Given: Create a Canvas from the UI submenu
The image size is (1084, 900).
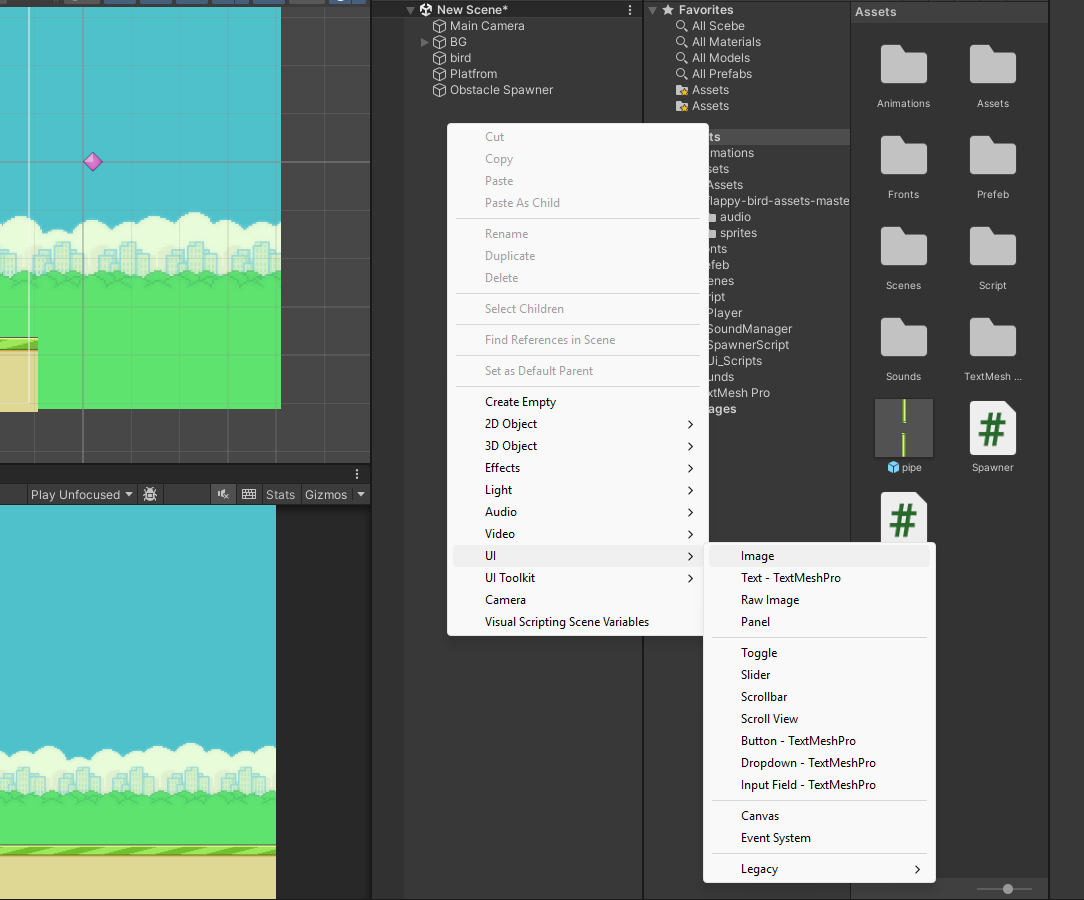Looking at the screenshot, I should [819, 816].
